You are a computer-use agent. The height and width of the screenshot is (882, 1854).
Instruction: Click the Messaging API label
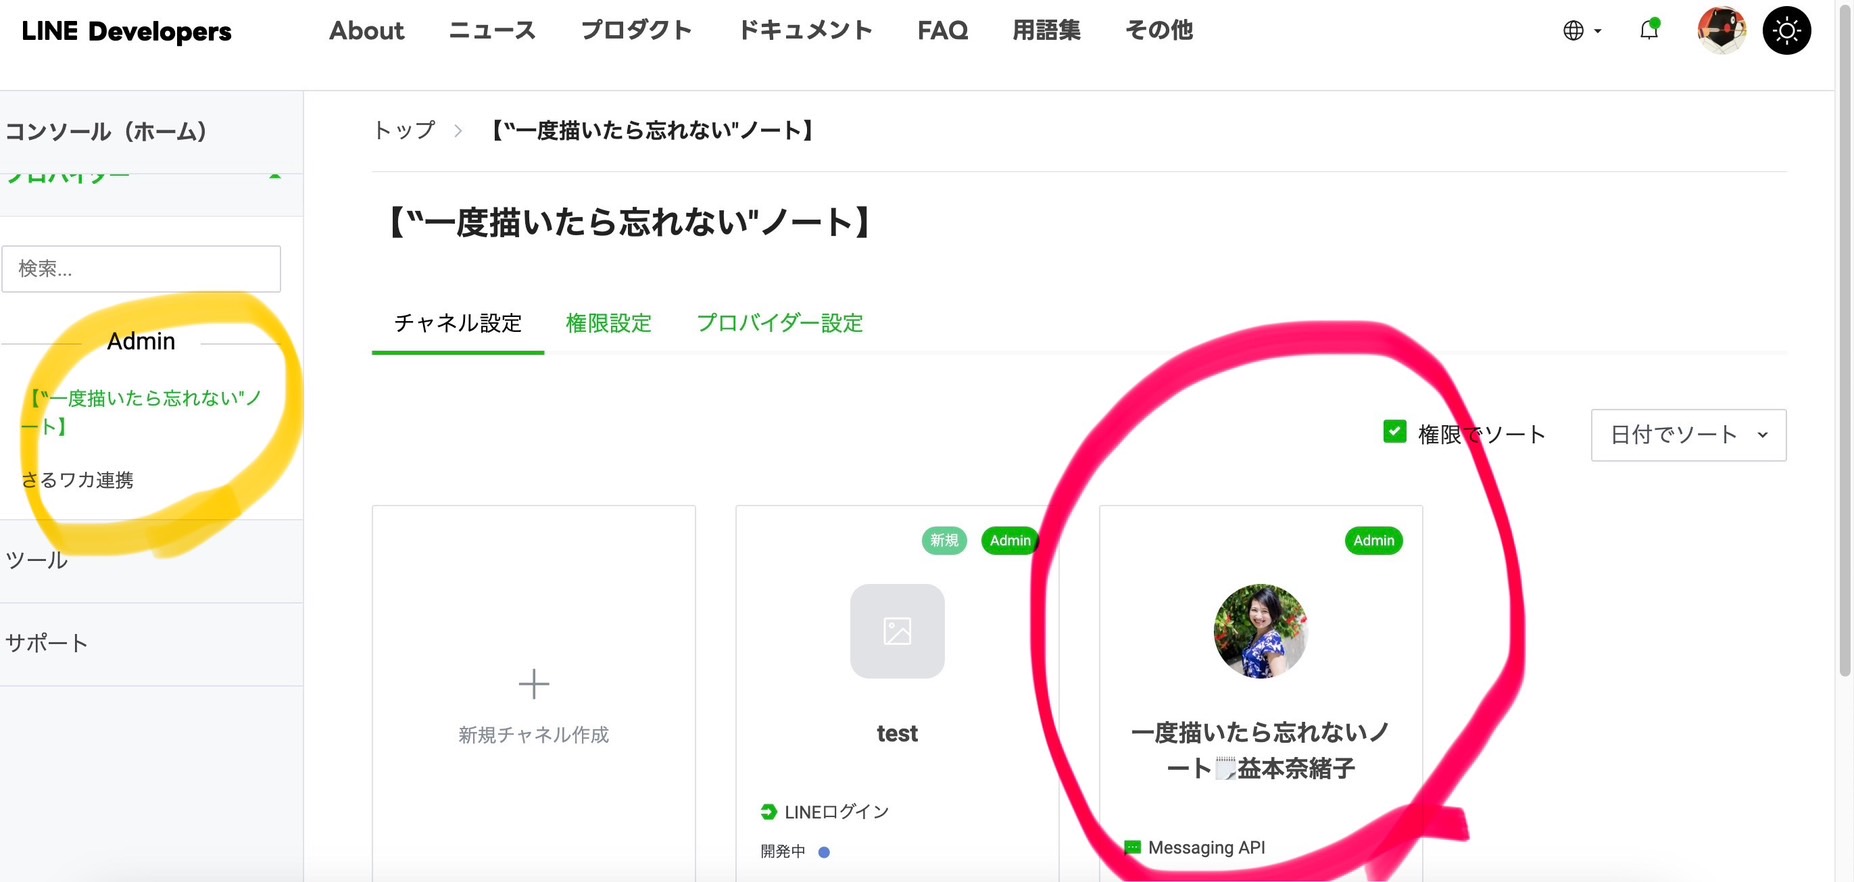coord(1207,848)
